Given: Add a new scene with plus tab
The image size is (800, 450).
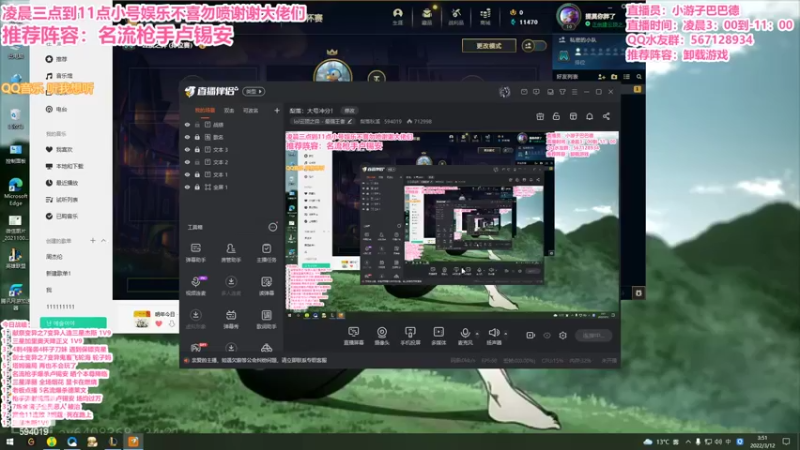Looking at the screenshot, I should [x=277, y=110].
